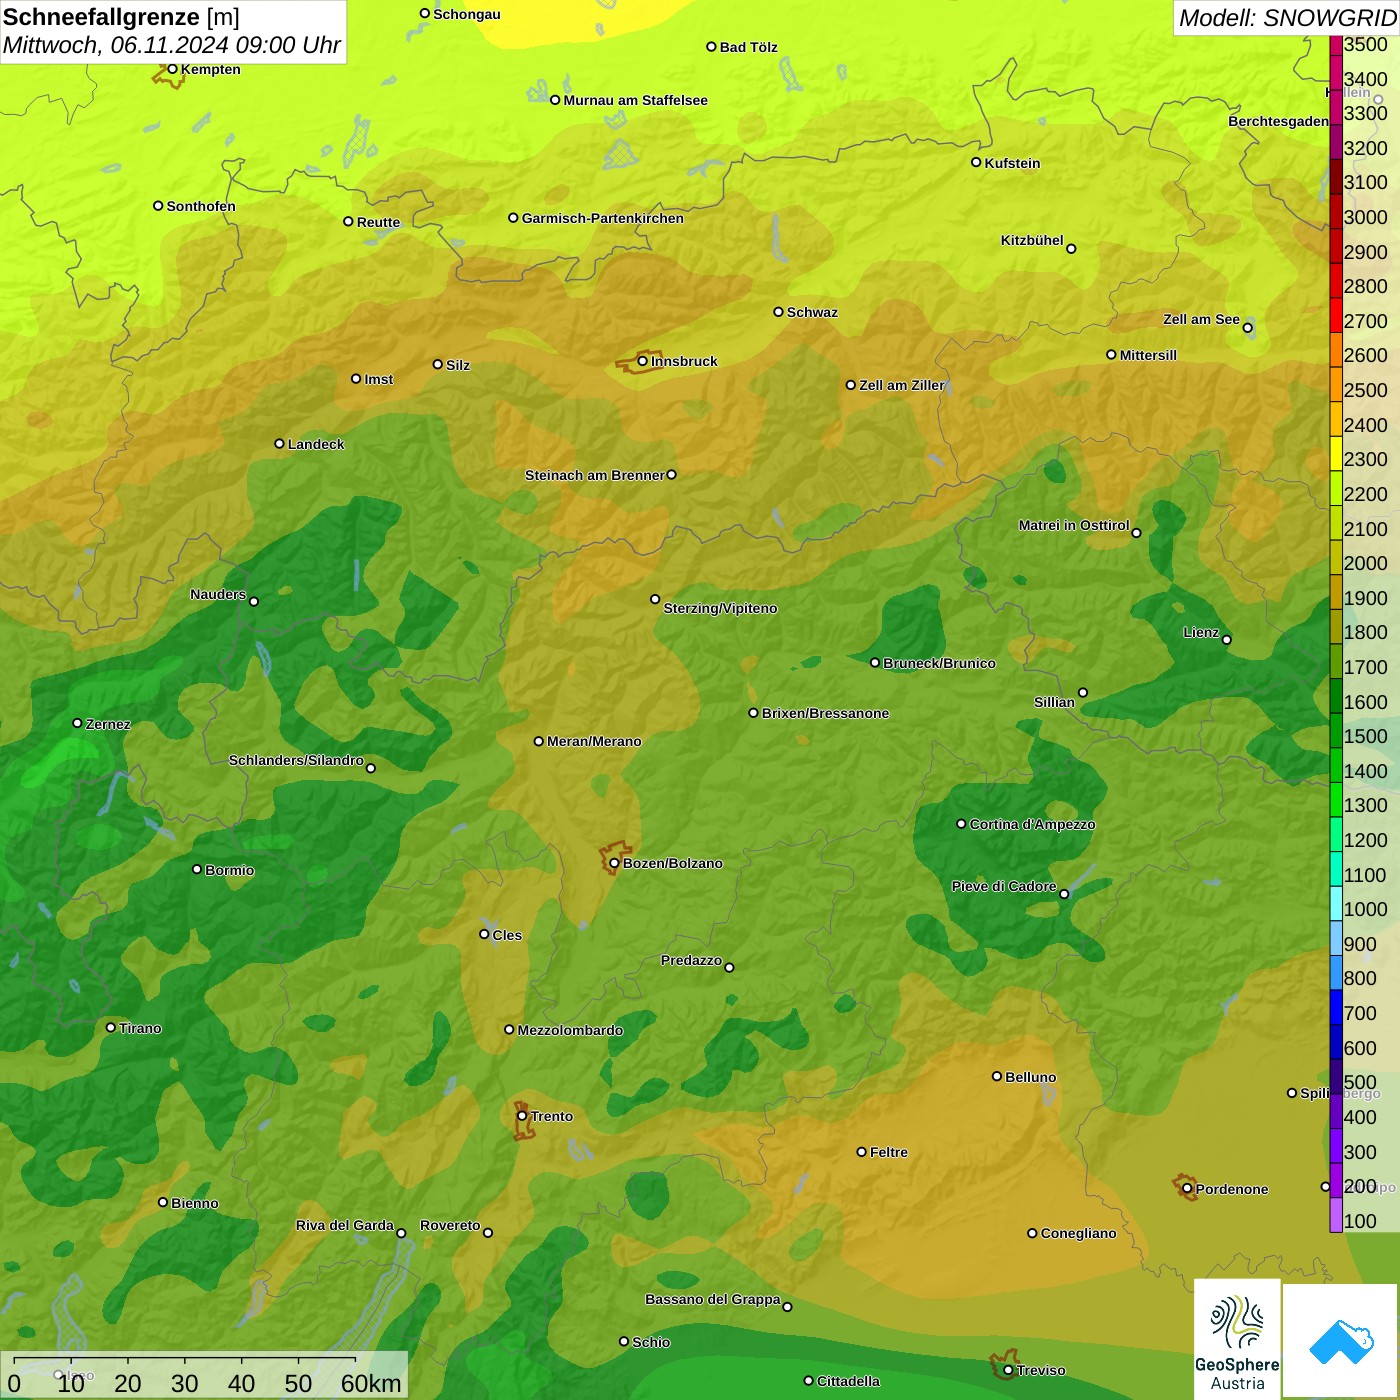The image size is (1400, 1400).
Task: Click the Murnau am Staffelsee label
Action: 635,100
